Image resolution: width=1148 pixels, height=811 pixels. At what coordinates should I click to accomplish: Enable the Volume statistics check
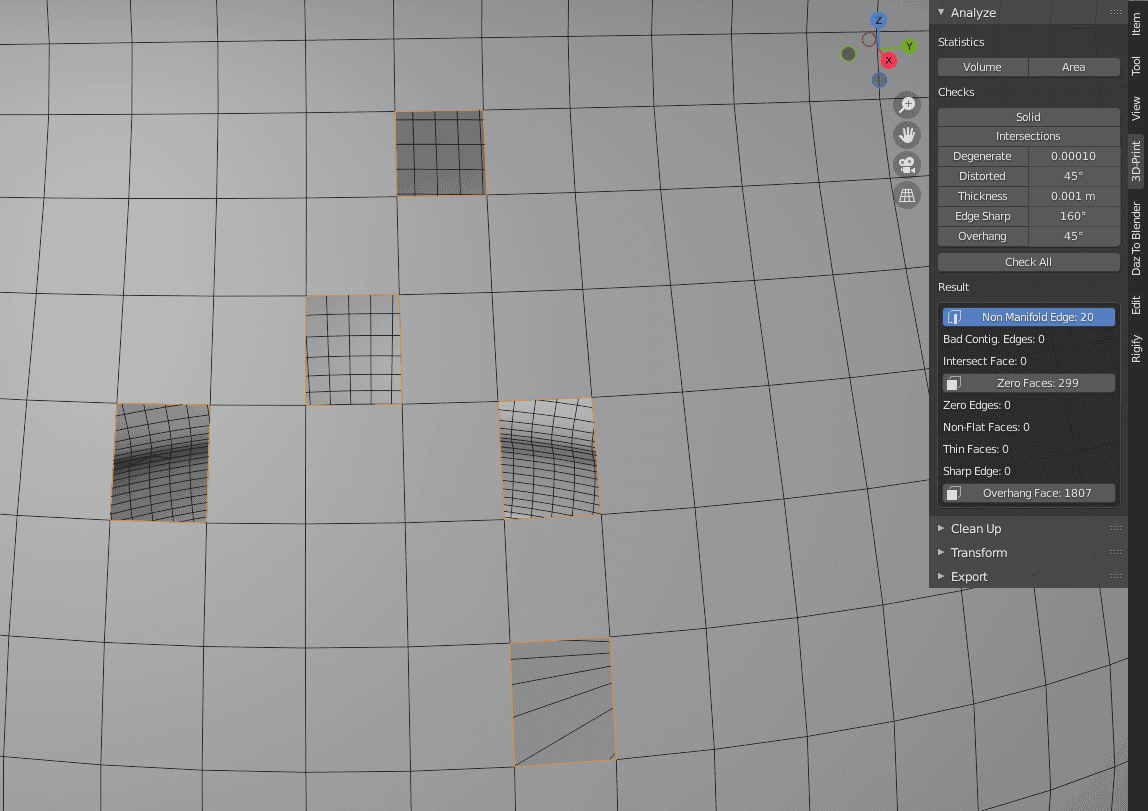point(983,67)
